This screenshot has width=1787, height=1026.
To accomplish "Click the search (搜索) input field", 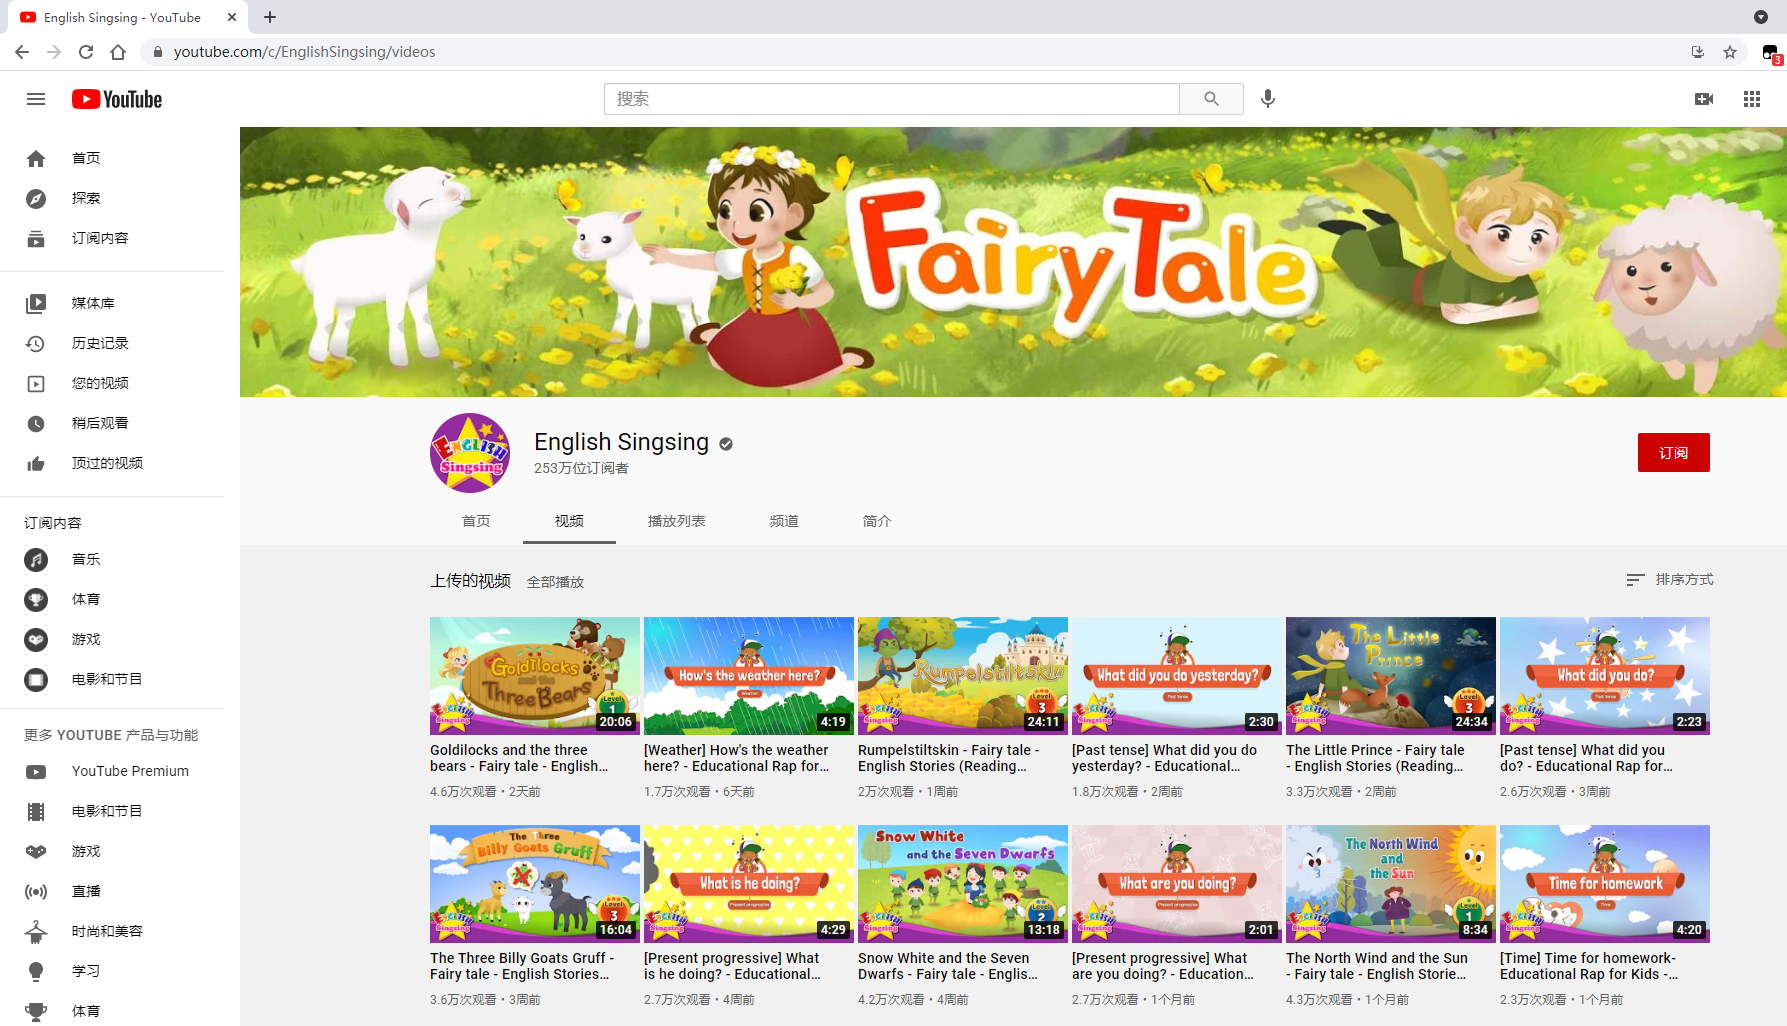I will click(x=892, y=99).
